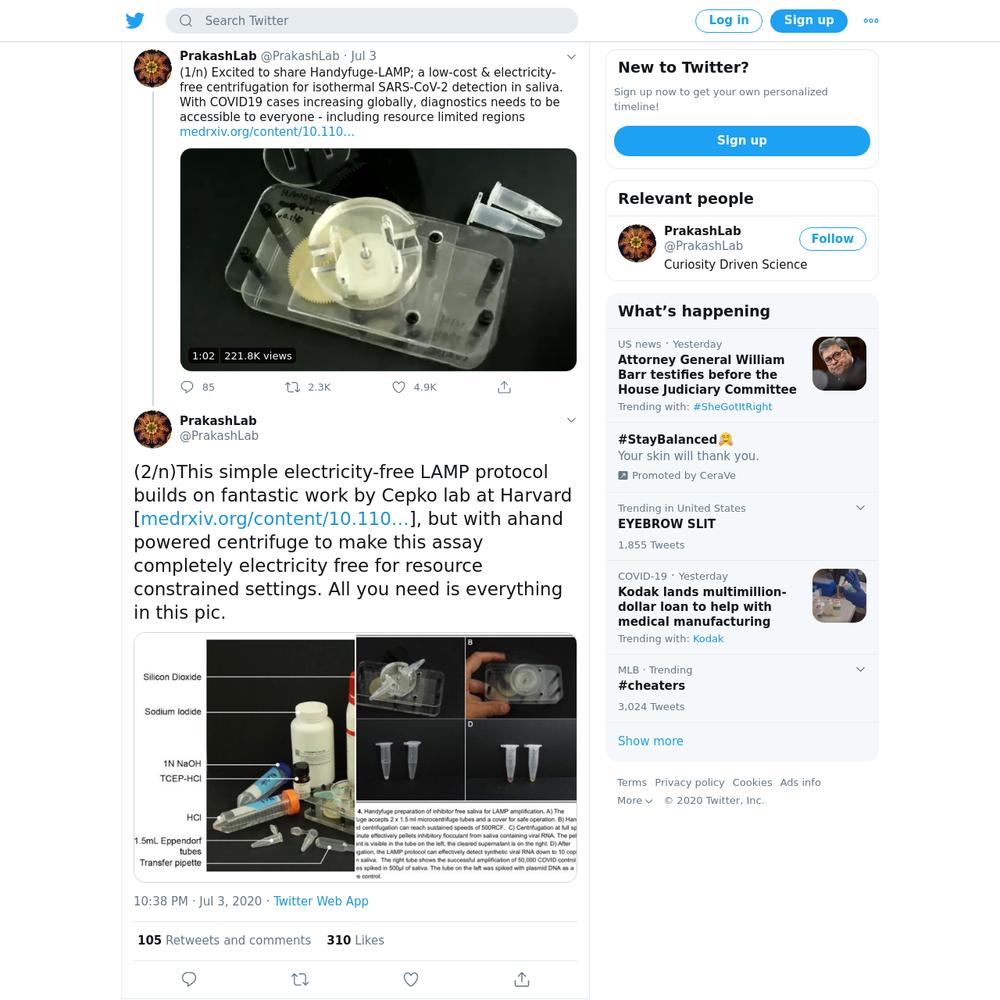Expand options for #cheaters trend
Screen dimensions: 1000x1000
(860, 669)
